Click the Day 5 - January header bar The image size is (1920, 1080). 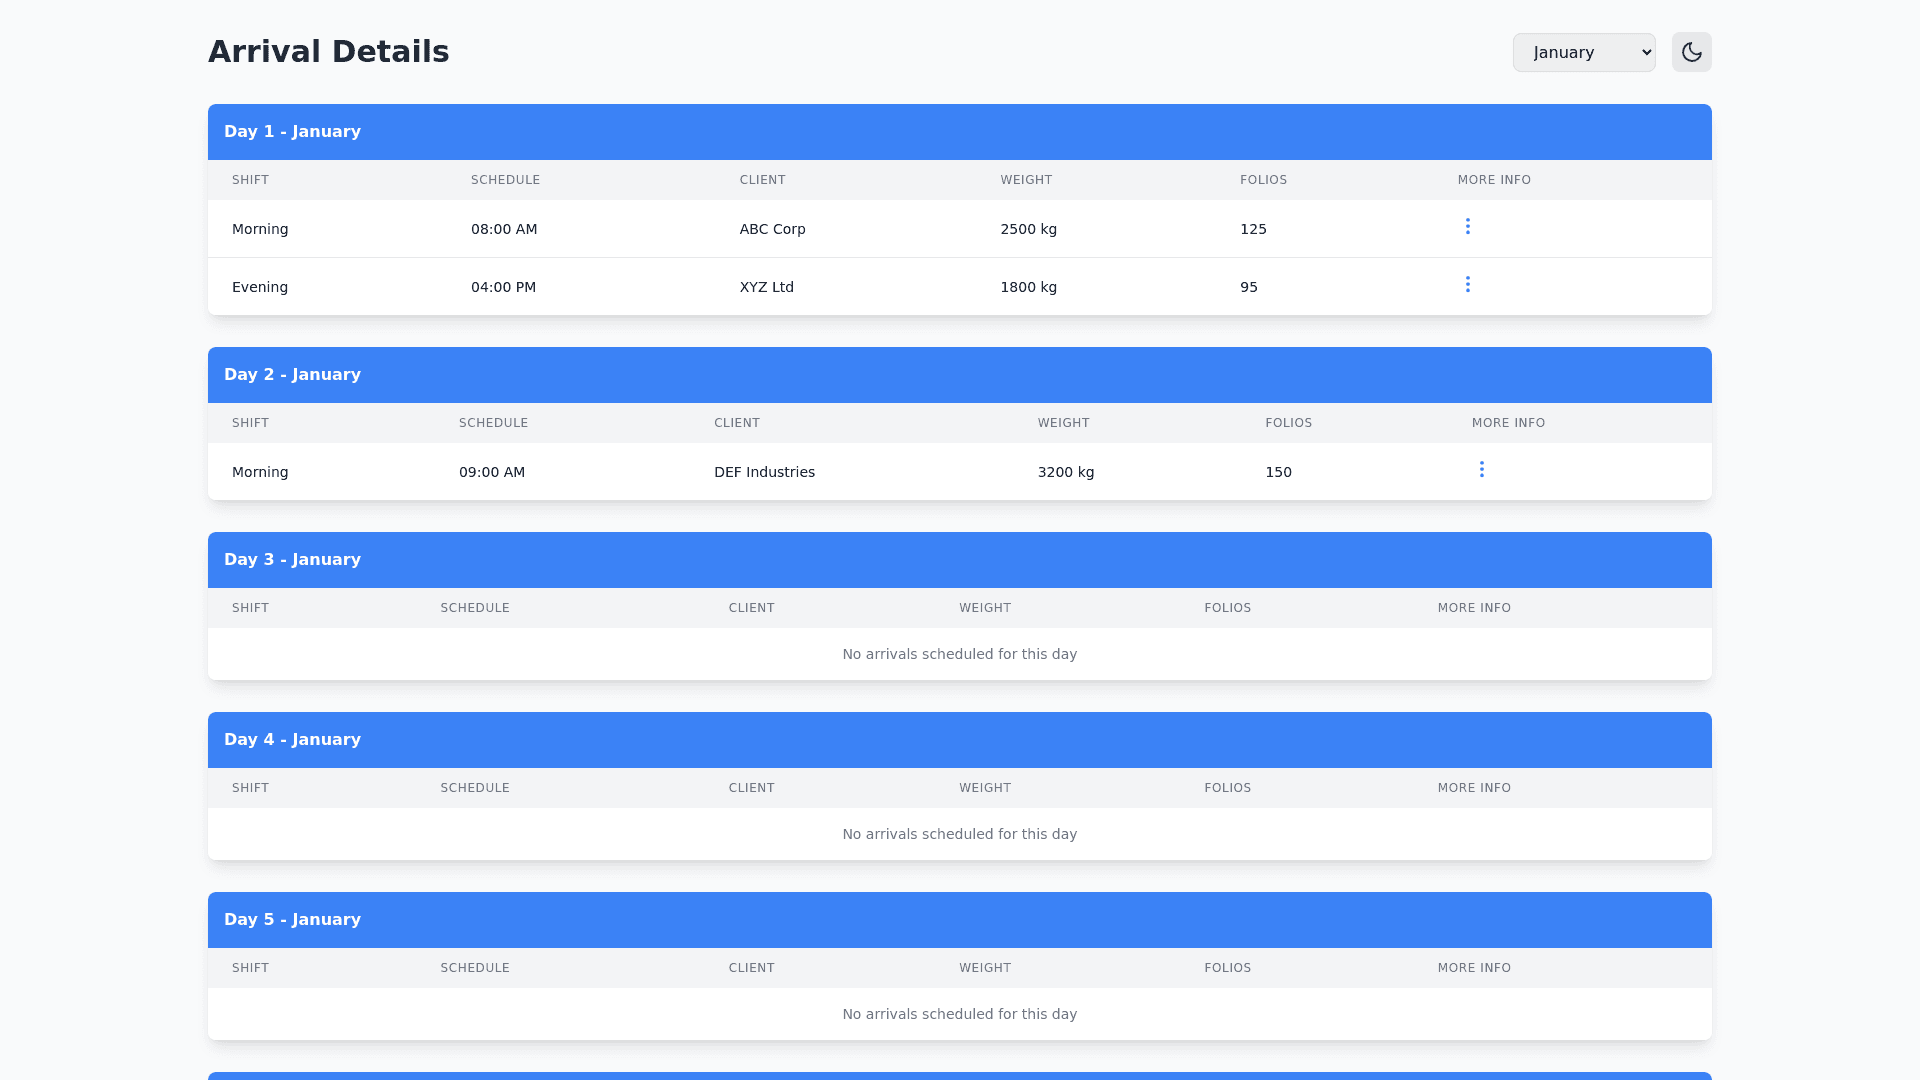coord(292,919)
